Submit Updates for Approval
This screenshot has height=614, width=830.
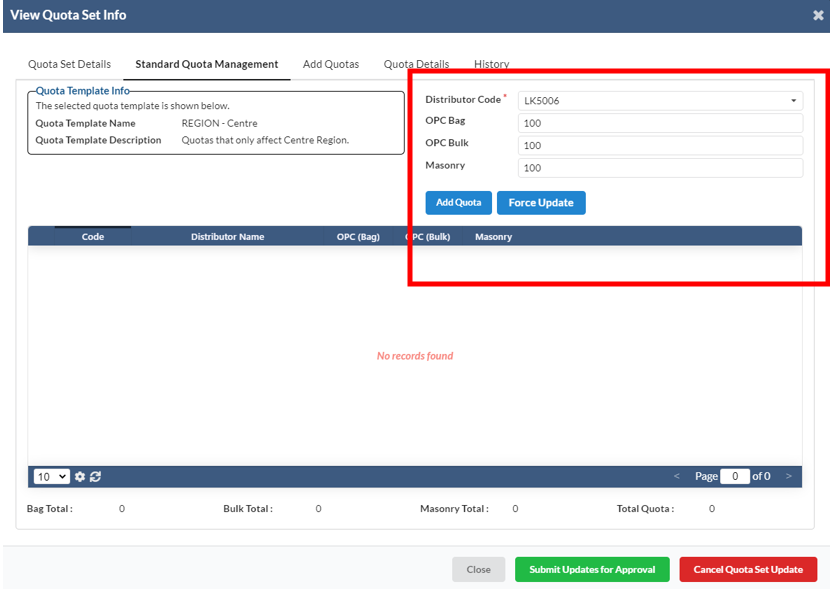pos(592,570)
